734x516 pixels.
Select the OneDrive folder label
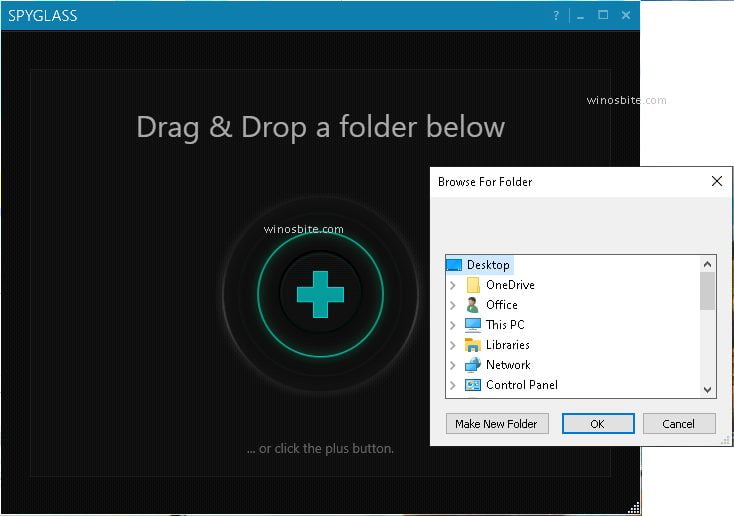(510, 285)
